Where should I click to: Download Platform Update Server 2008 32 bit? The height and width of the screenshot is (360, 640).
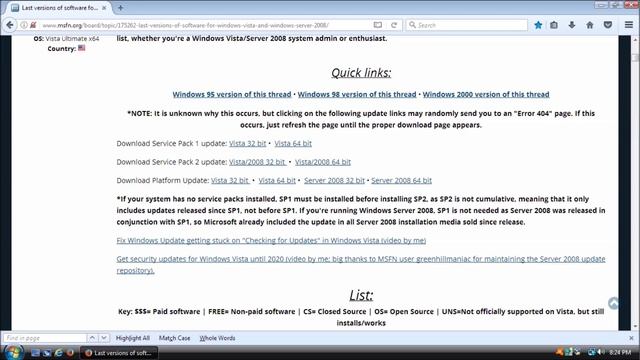pyautogui.click(x=334, y=180)
